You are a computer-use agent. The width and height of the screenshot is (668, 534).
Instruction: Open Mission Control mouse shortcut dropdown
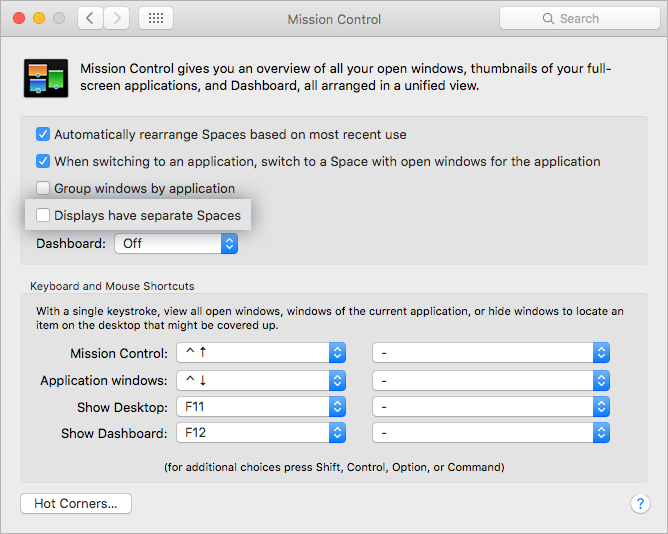click(490, 353)
